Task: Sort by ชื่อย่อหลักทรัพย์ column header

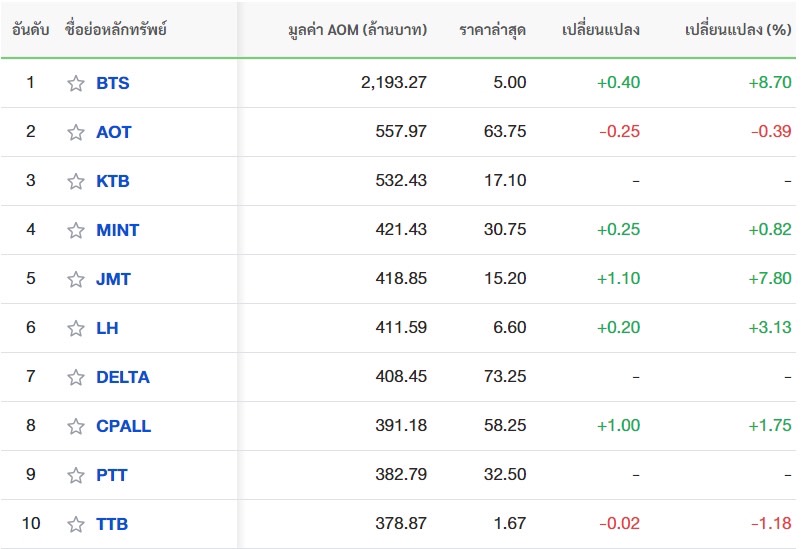Action: click(116, 30)
